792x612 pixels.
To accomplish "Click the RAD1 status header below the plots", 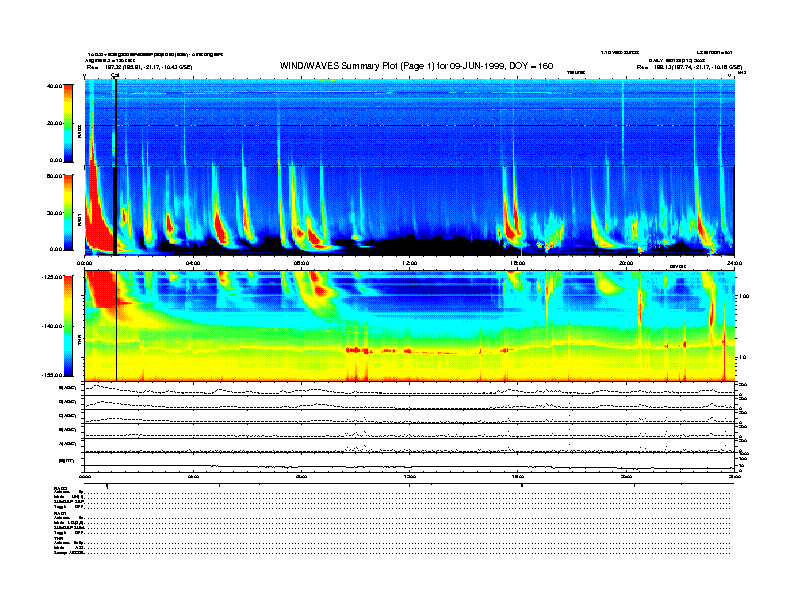I will point(60,513).
